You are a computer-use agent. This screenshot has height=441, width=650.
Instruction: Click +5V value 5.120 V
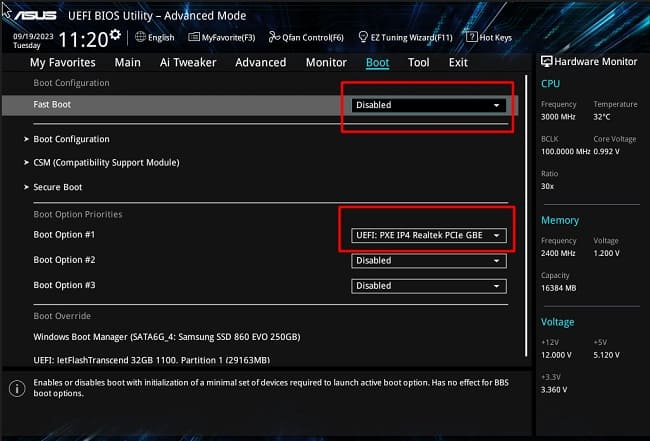pyautogui.click(x=606, y=355)
